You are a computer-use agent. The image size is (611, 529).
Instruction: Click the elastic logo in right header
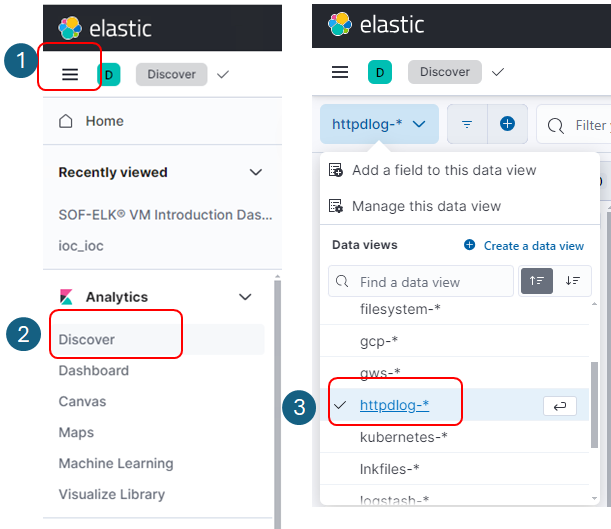pyautogui.click(x=340, y=24)
